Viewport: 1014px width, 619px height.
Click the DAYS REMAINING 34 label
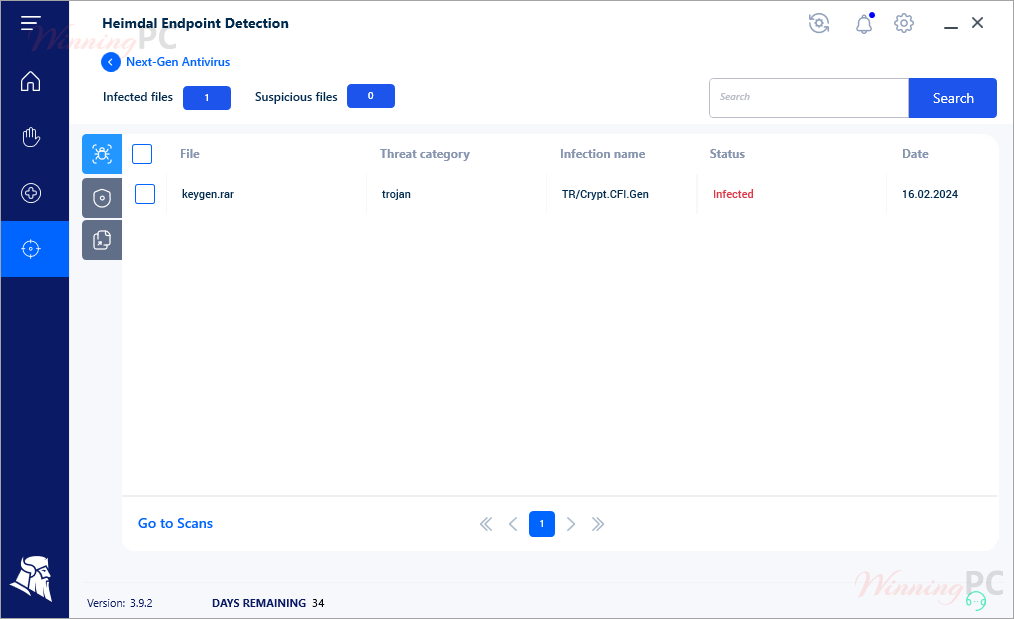pyautogui.click(x=268, y=603)
